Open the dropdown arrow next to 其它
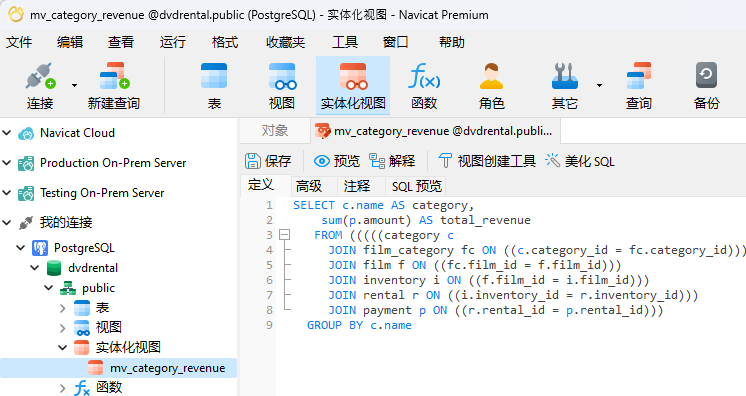746x396 pixels. coord(599,85)
